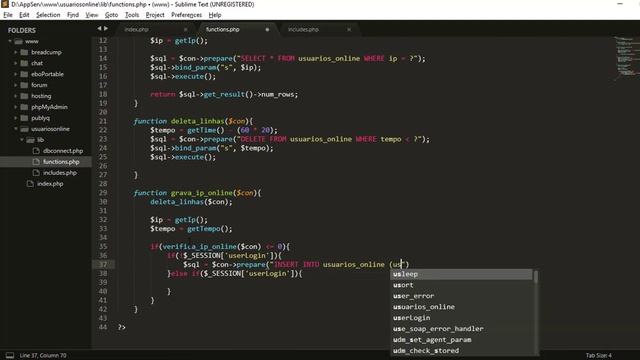640x360 pixels.
Task: Expand the publyq folder
Action: (16, 118)
